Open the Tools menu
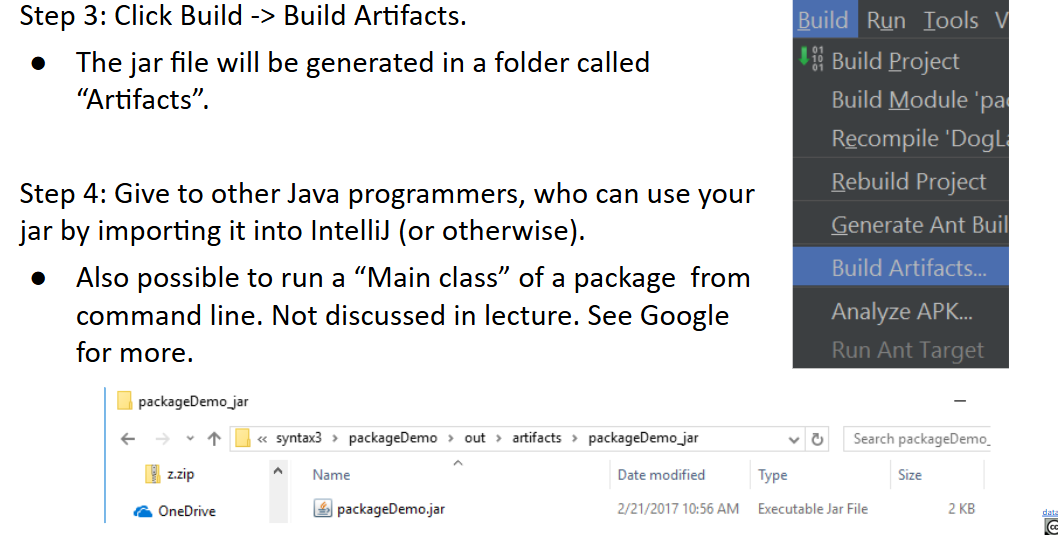This screenshot has width=1058, height=535. coord(951,21)
